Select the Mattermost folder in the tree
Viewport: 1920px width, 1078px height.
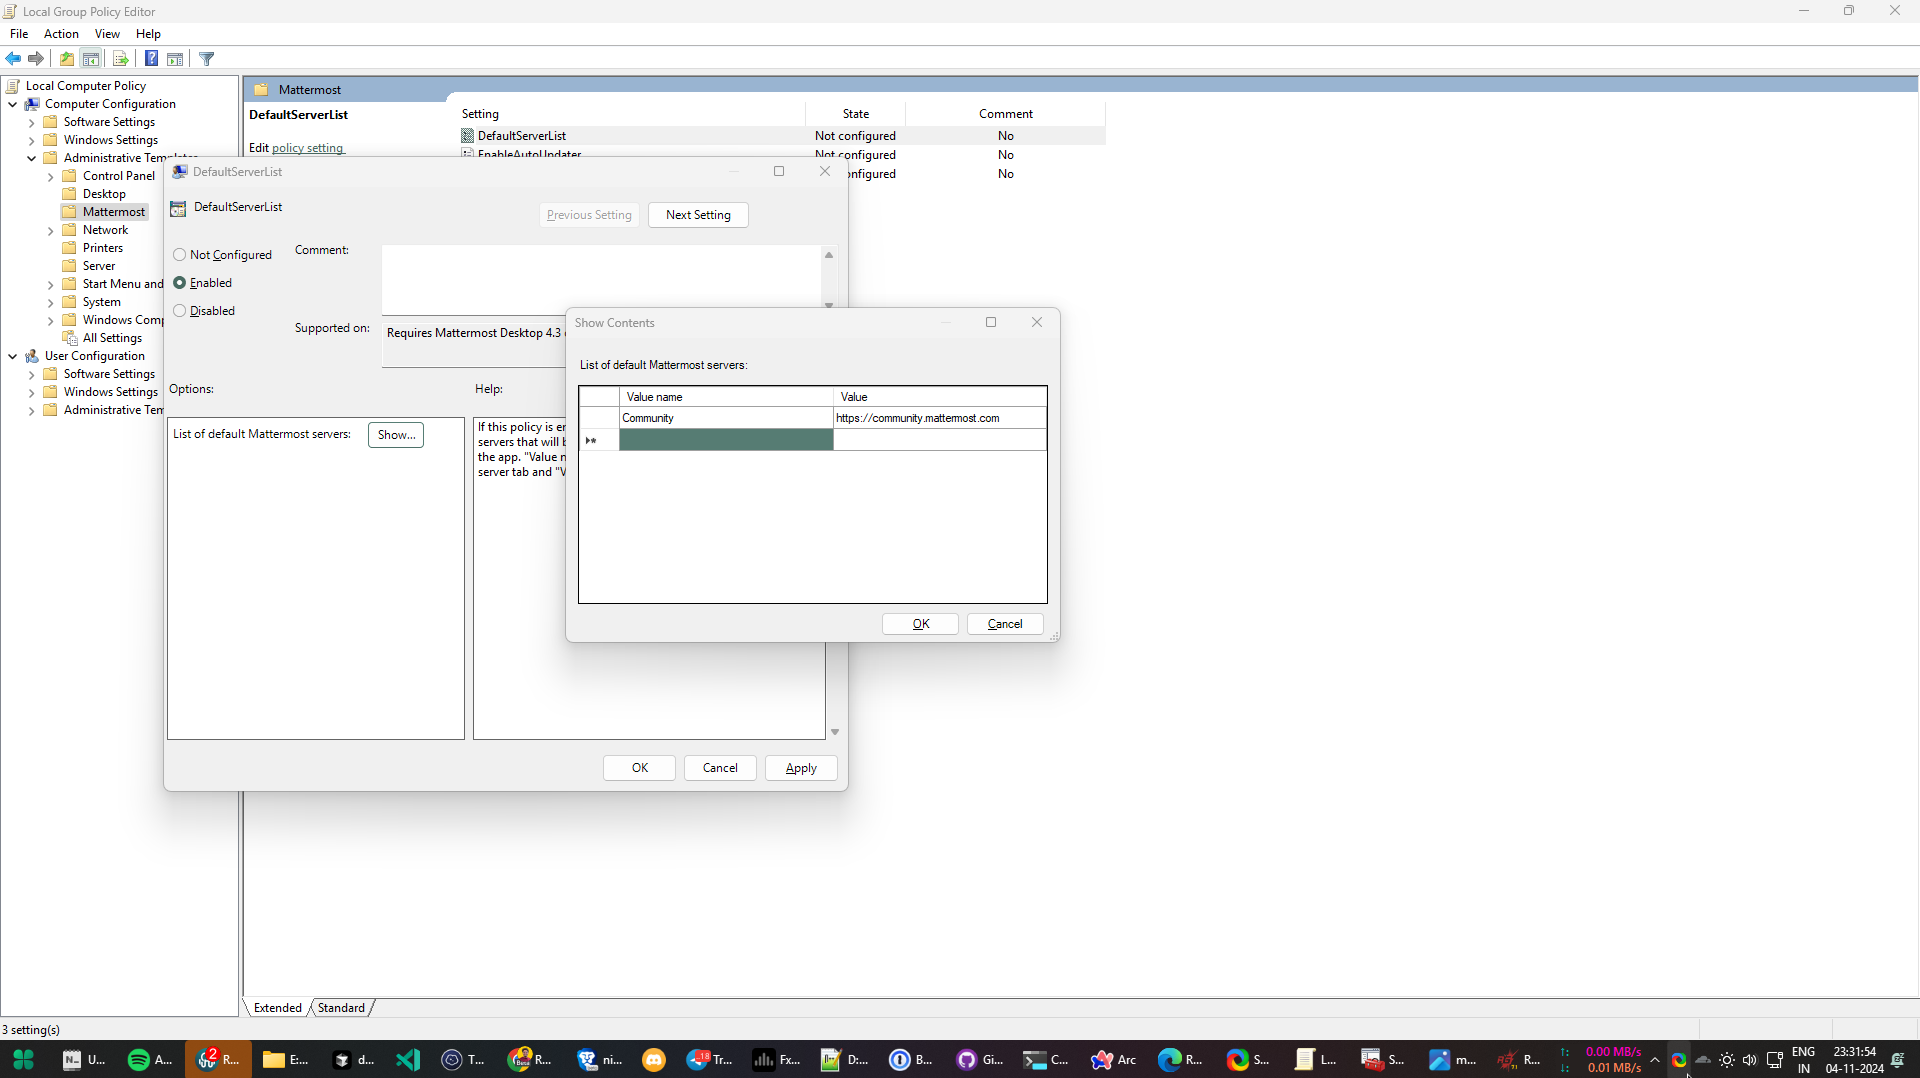(x=113, y=211)
